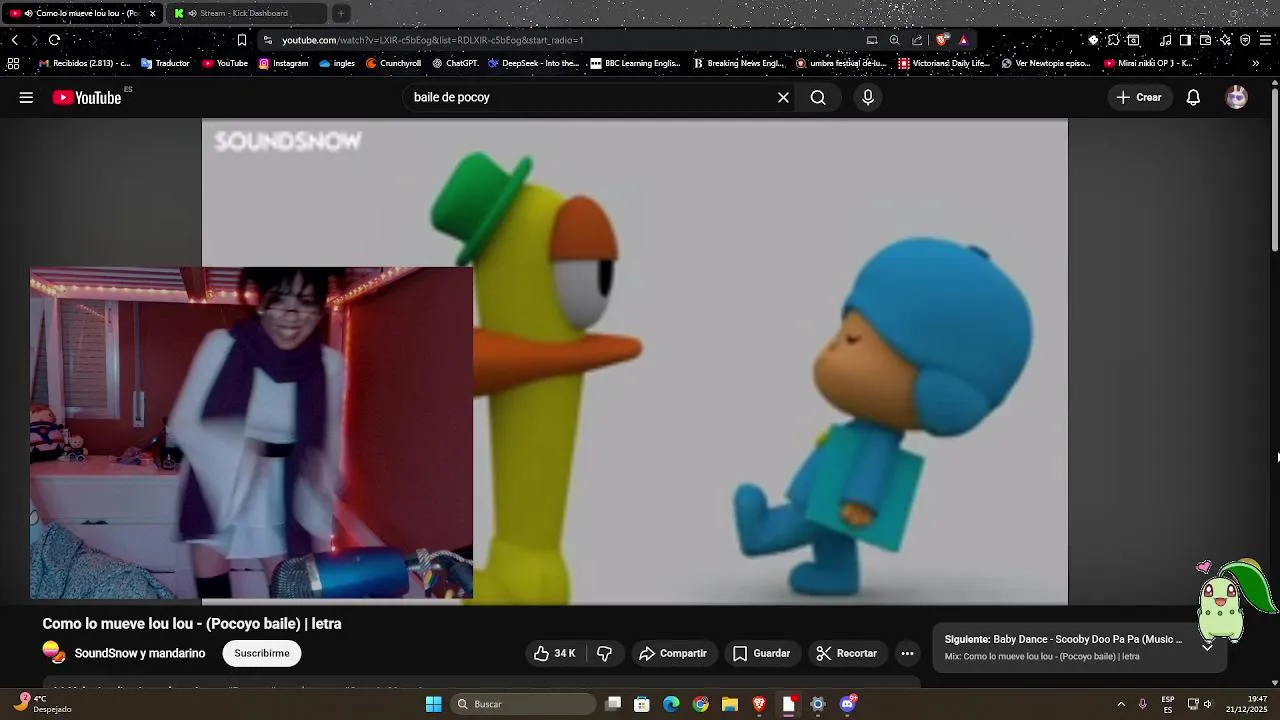1280x720 pixels.
Task: Open the BBC Learning English bookmark
Action: click(x=635, y=63)
